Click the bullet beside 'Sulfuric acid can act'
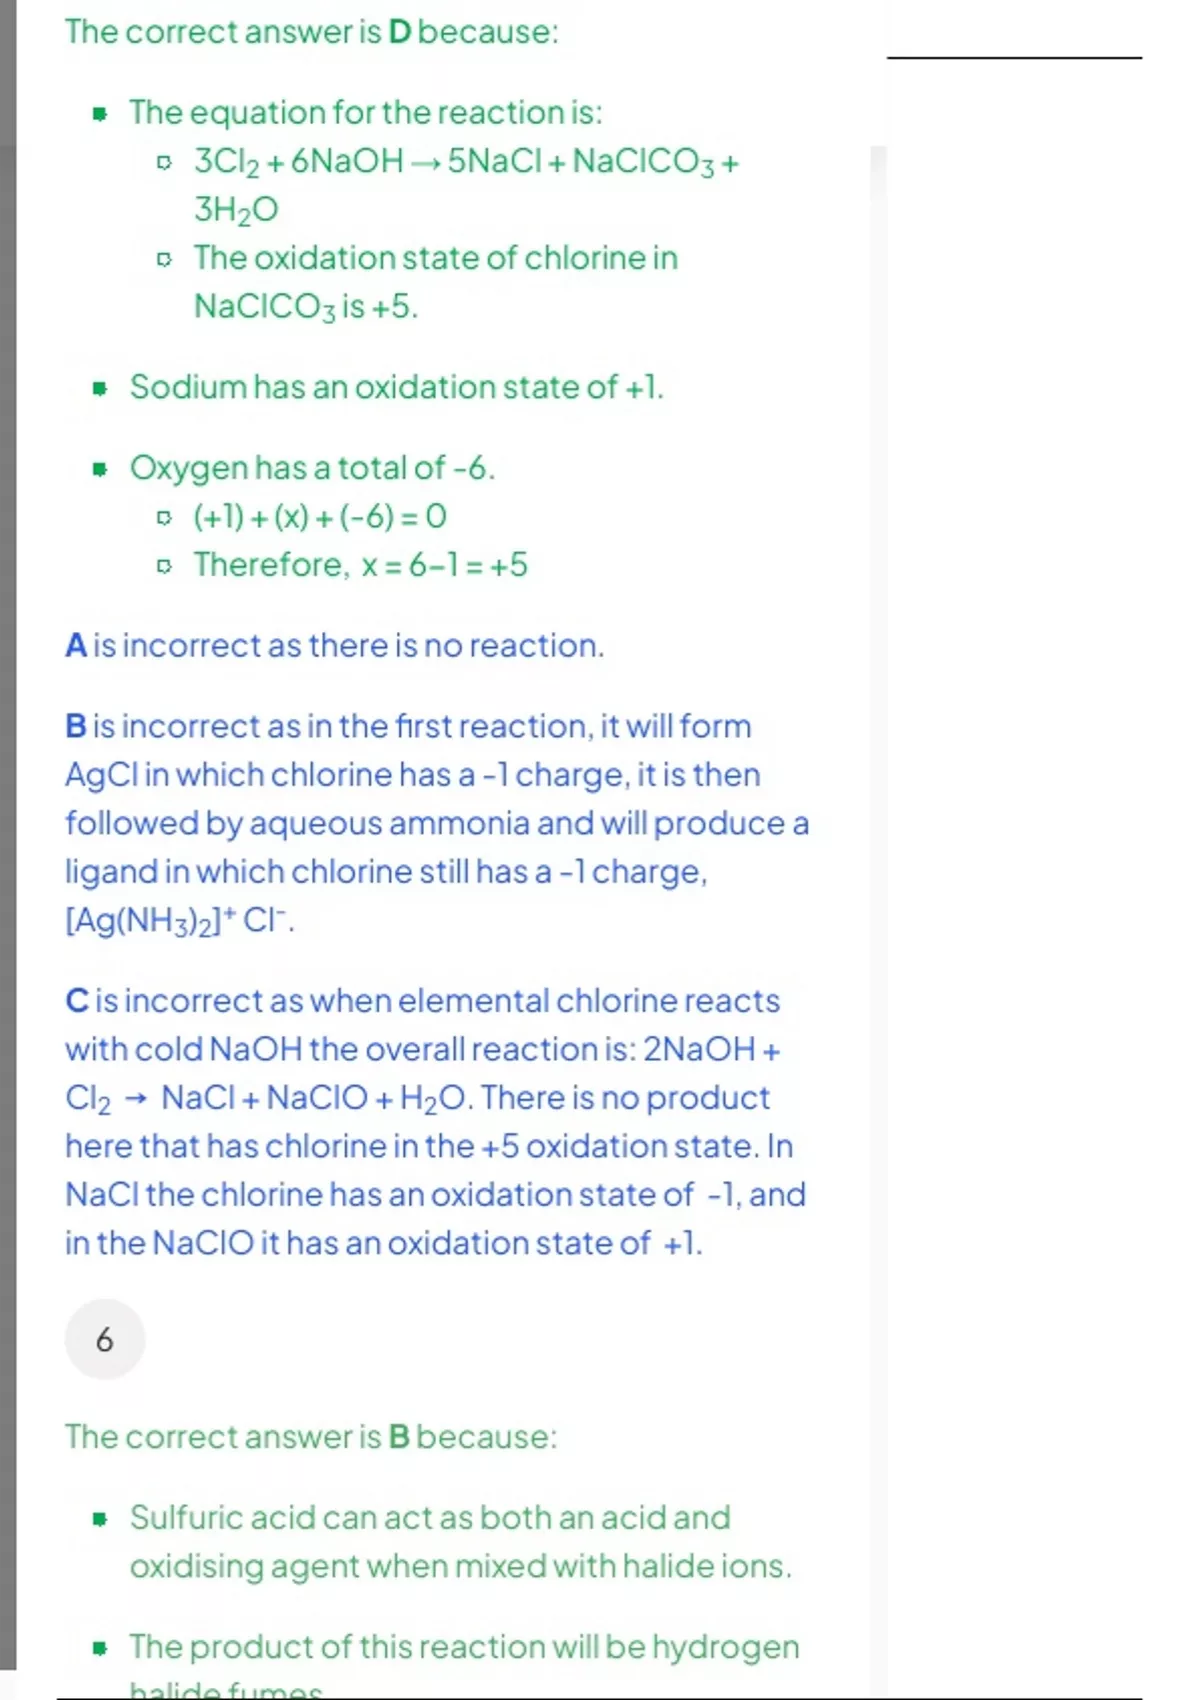Viewport: 1200px width, 1700px height. coord(99,1519)
